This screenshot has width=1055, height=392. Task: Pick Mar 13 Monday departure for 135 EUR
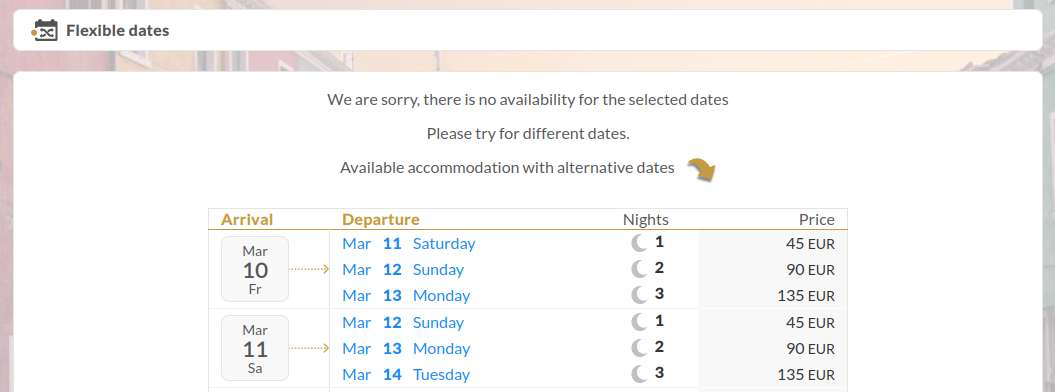tap(406, 296)
